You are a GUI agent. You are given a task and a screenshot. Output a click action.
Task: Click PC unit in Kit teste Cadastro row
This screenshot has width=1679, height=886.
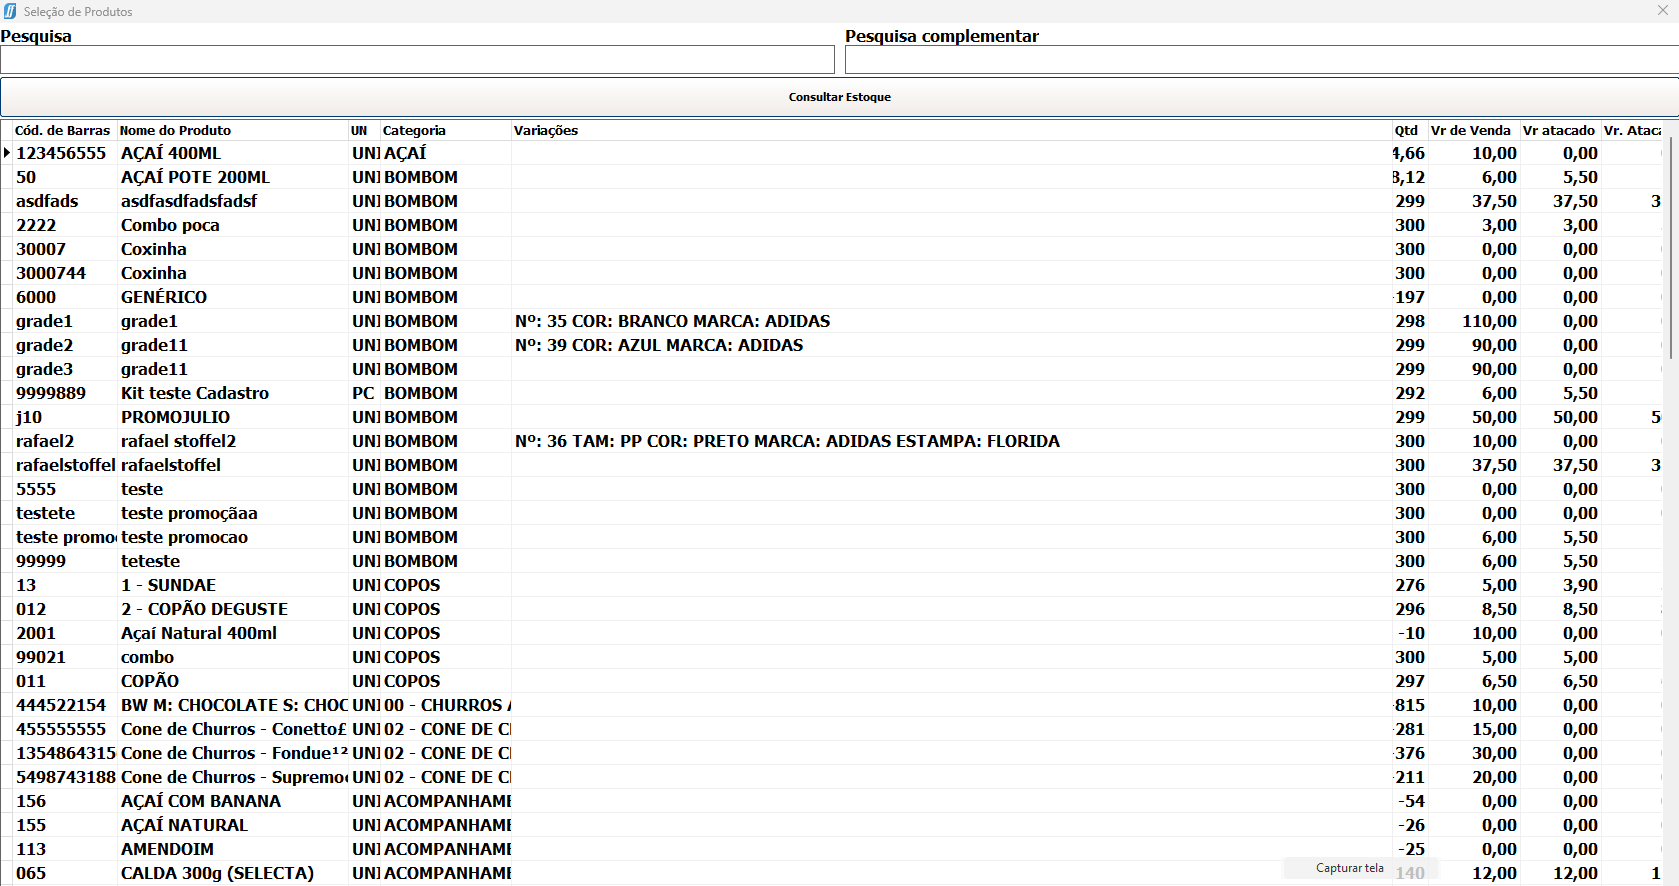[x=363, y=393]
